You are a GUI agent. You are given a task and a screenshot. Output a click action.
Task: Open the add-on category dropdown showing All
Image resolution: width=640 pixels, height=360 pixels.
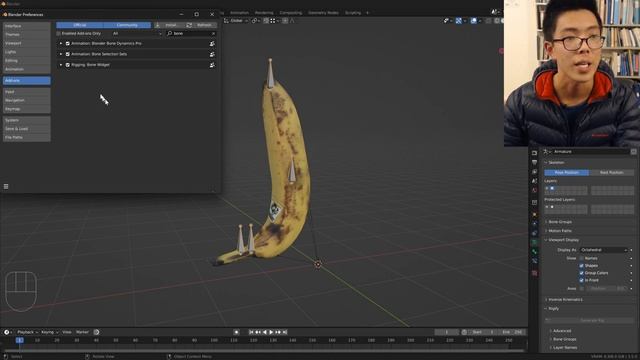137,33
